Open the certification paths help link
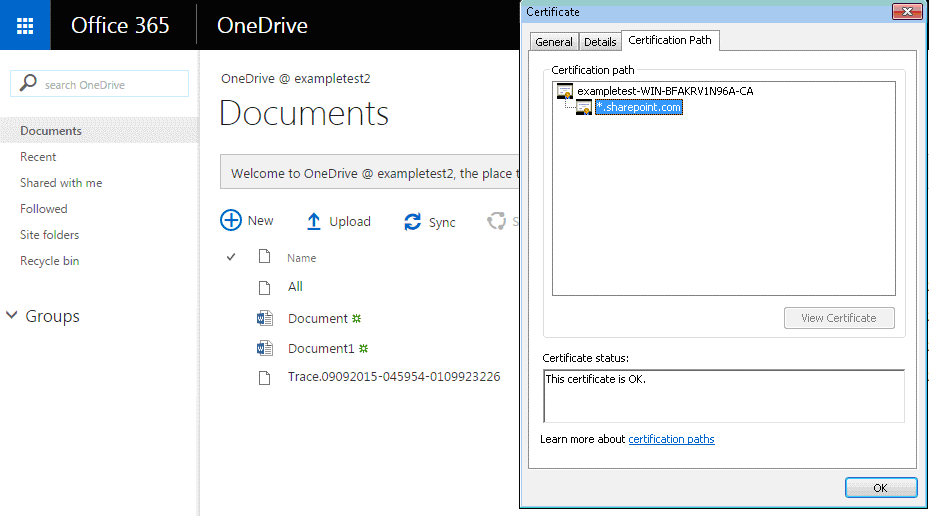Screen dimensions: 929x516 [x=671, y=439]
